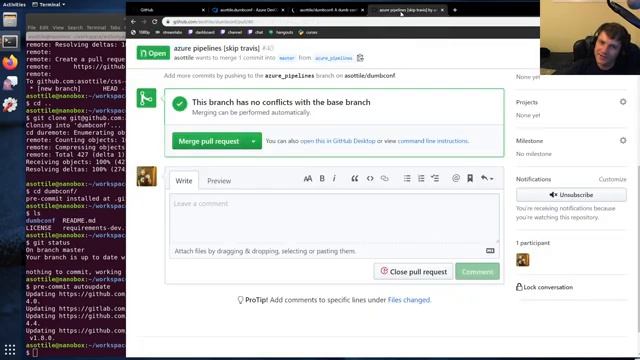Open the terminal Search menu

pyautogui.click(x=75, y=28)
